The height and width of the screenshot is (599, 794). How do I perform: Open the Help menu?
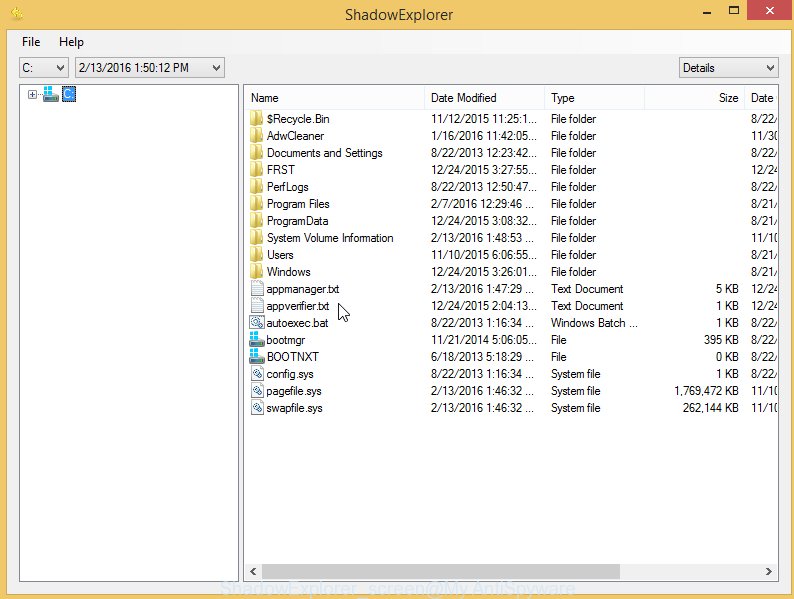71,42
